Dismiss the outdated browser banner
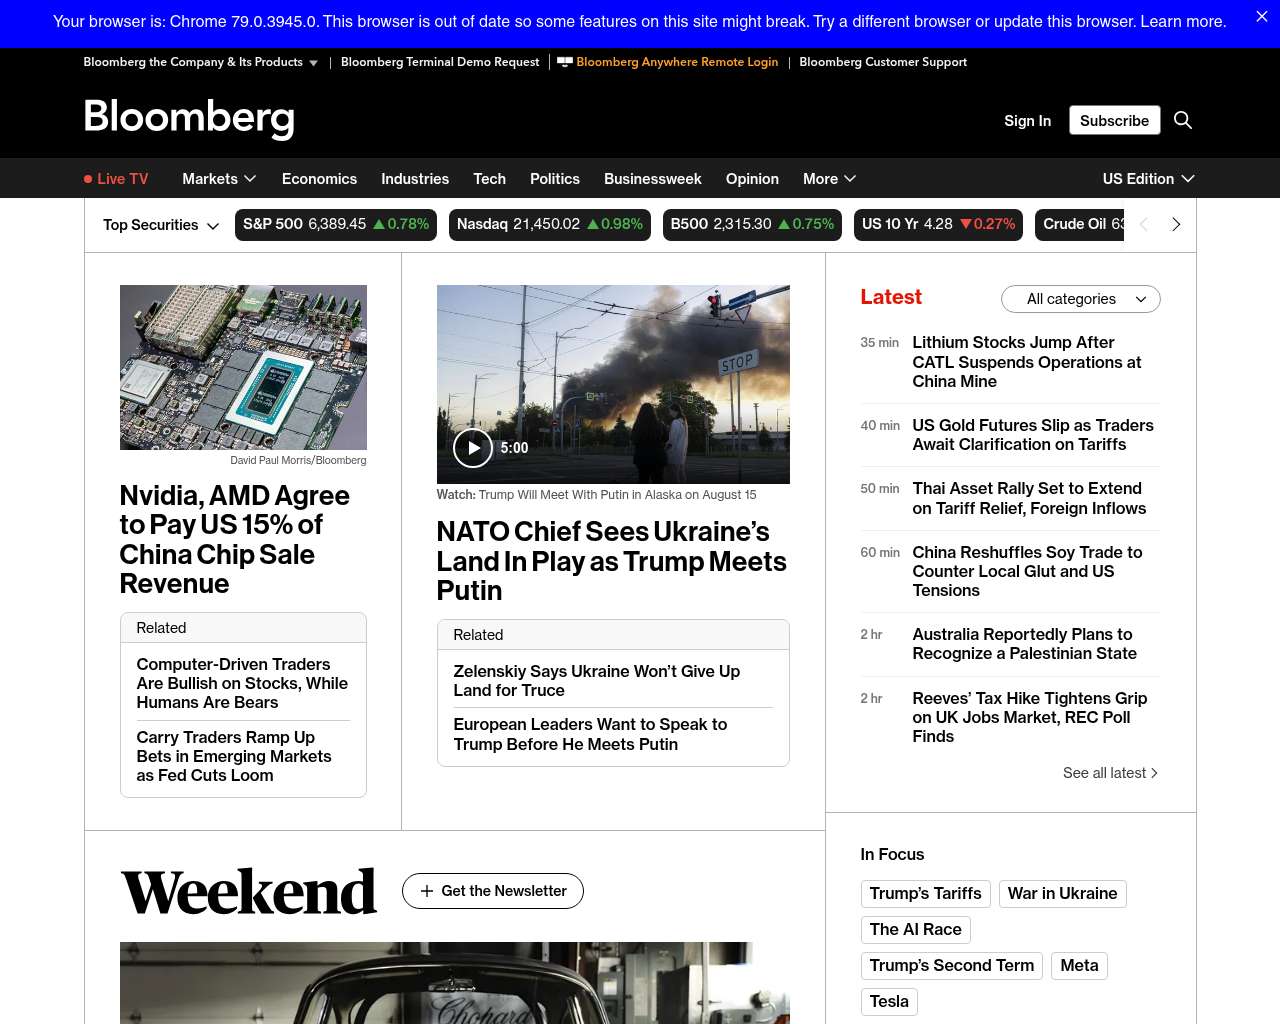 [1261, 17]
